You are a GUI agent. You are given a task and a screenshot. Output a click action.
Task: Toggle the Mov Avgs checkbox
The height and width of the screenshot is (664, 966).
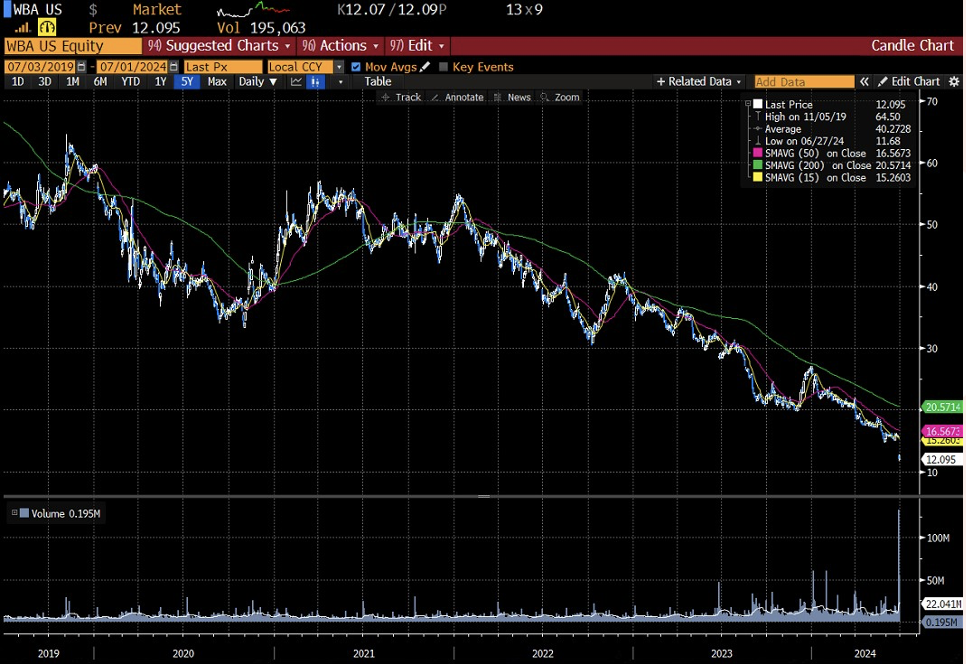point(355,67)
